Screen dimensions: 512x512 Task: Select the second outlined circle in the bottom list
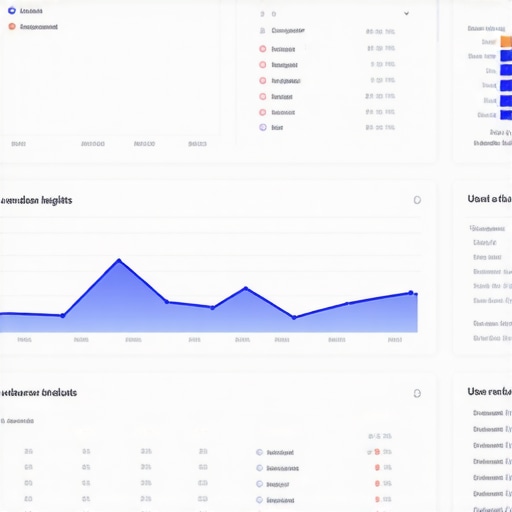tap(259, 468)
